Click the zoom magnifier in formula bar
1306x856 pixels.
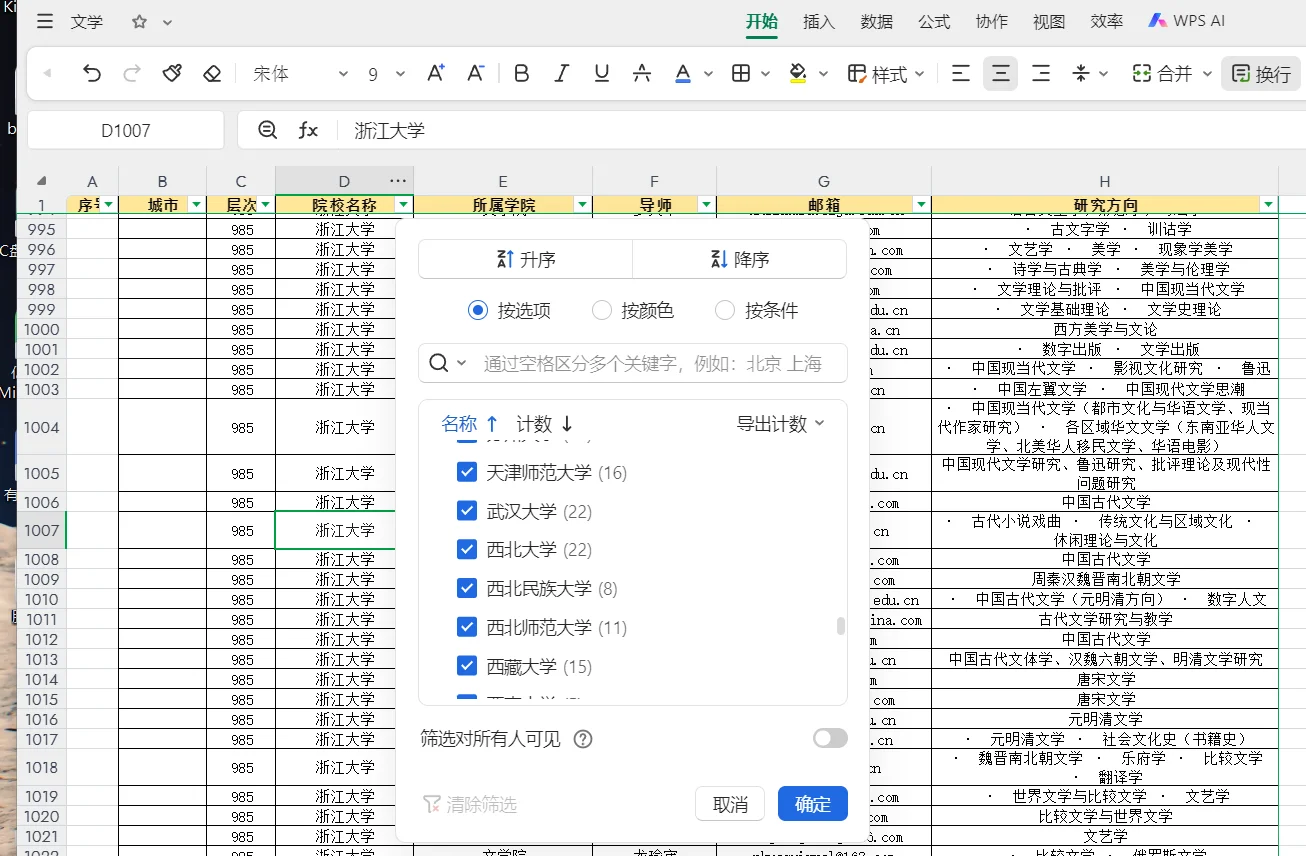coord(268,130)
